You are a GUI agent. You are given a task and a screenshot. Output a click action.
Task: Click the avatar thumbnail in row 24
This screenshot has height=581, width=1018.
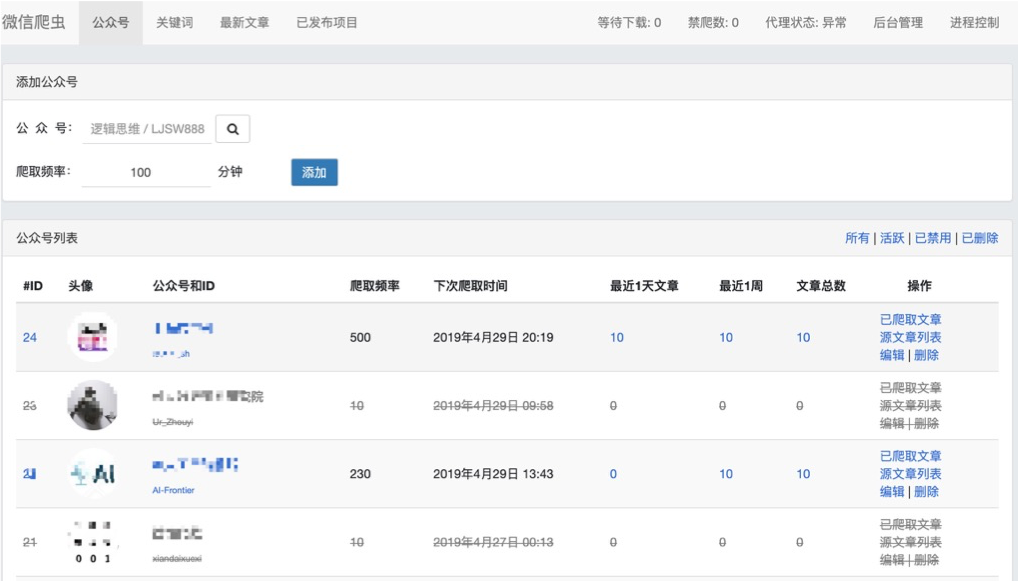click(x=93, y=337)
